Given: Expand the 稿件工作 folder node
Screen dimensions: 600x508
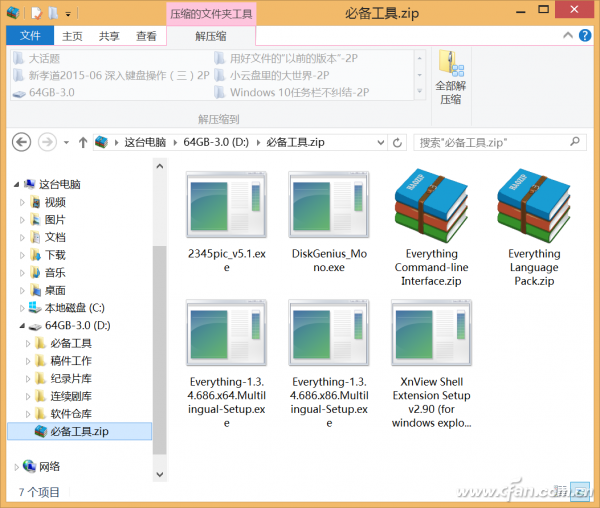Looking at the screenshot, I should coord(28,361).
